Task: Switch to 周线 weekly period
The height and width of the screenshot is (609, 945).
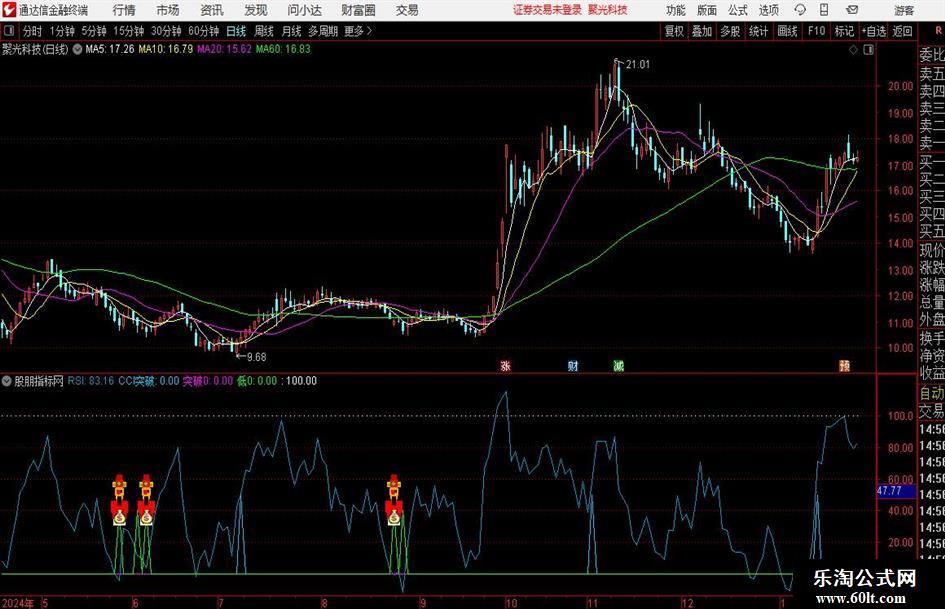Action: point(264,31)
